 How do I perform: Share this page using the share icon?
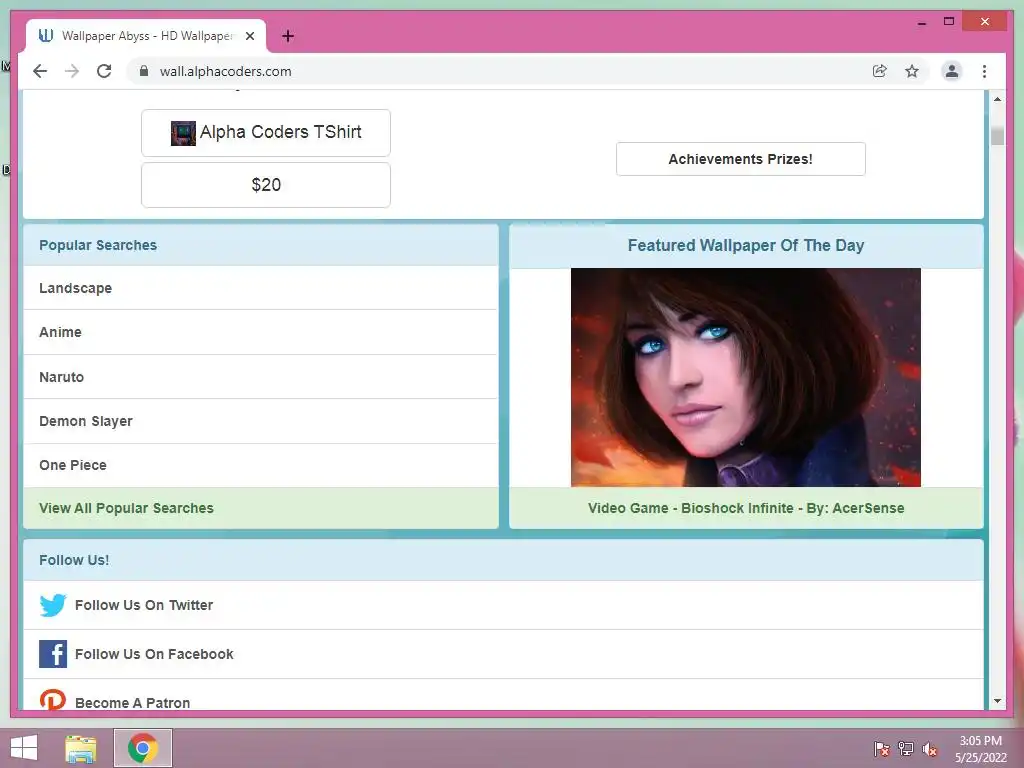coord(880,71)
